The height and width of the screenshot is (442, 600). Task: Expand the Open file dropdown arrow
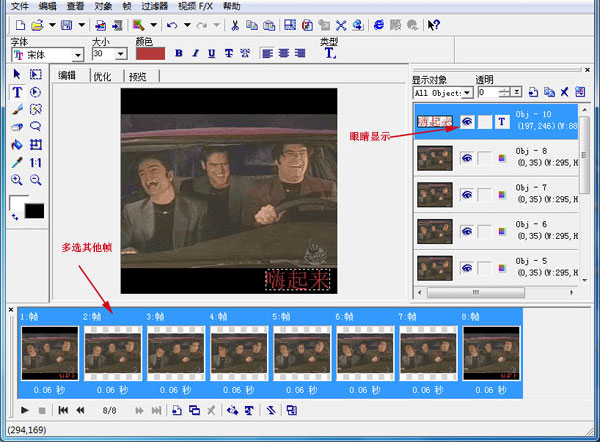[52, 25]
